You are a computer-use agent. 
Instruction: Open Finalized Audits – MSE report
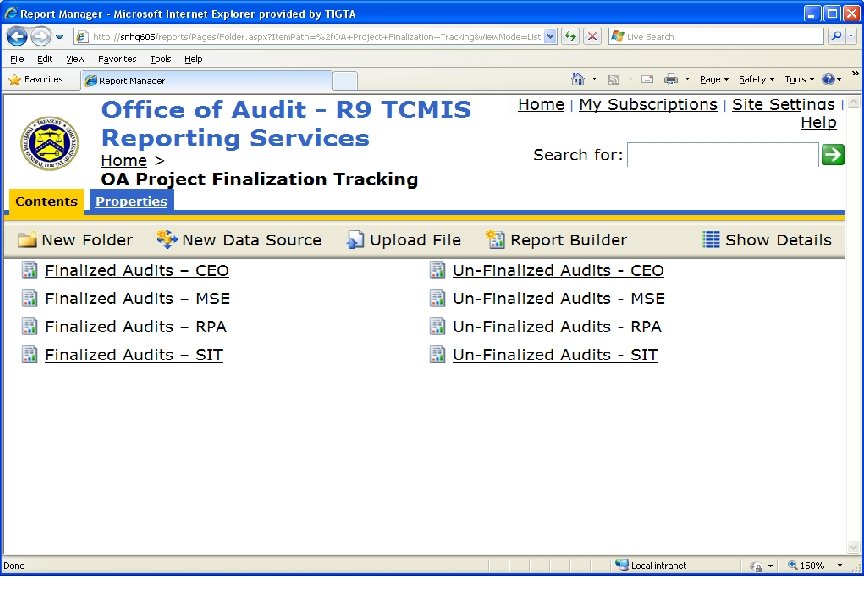pos(137,299)
